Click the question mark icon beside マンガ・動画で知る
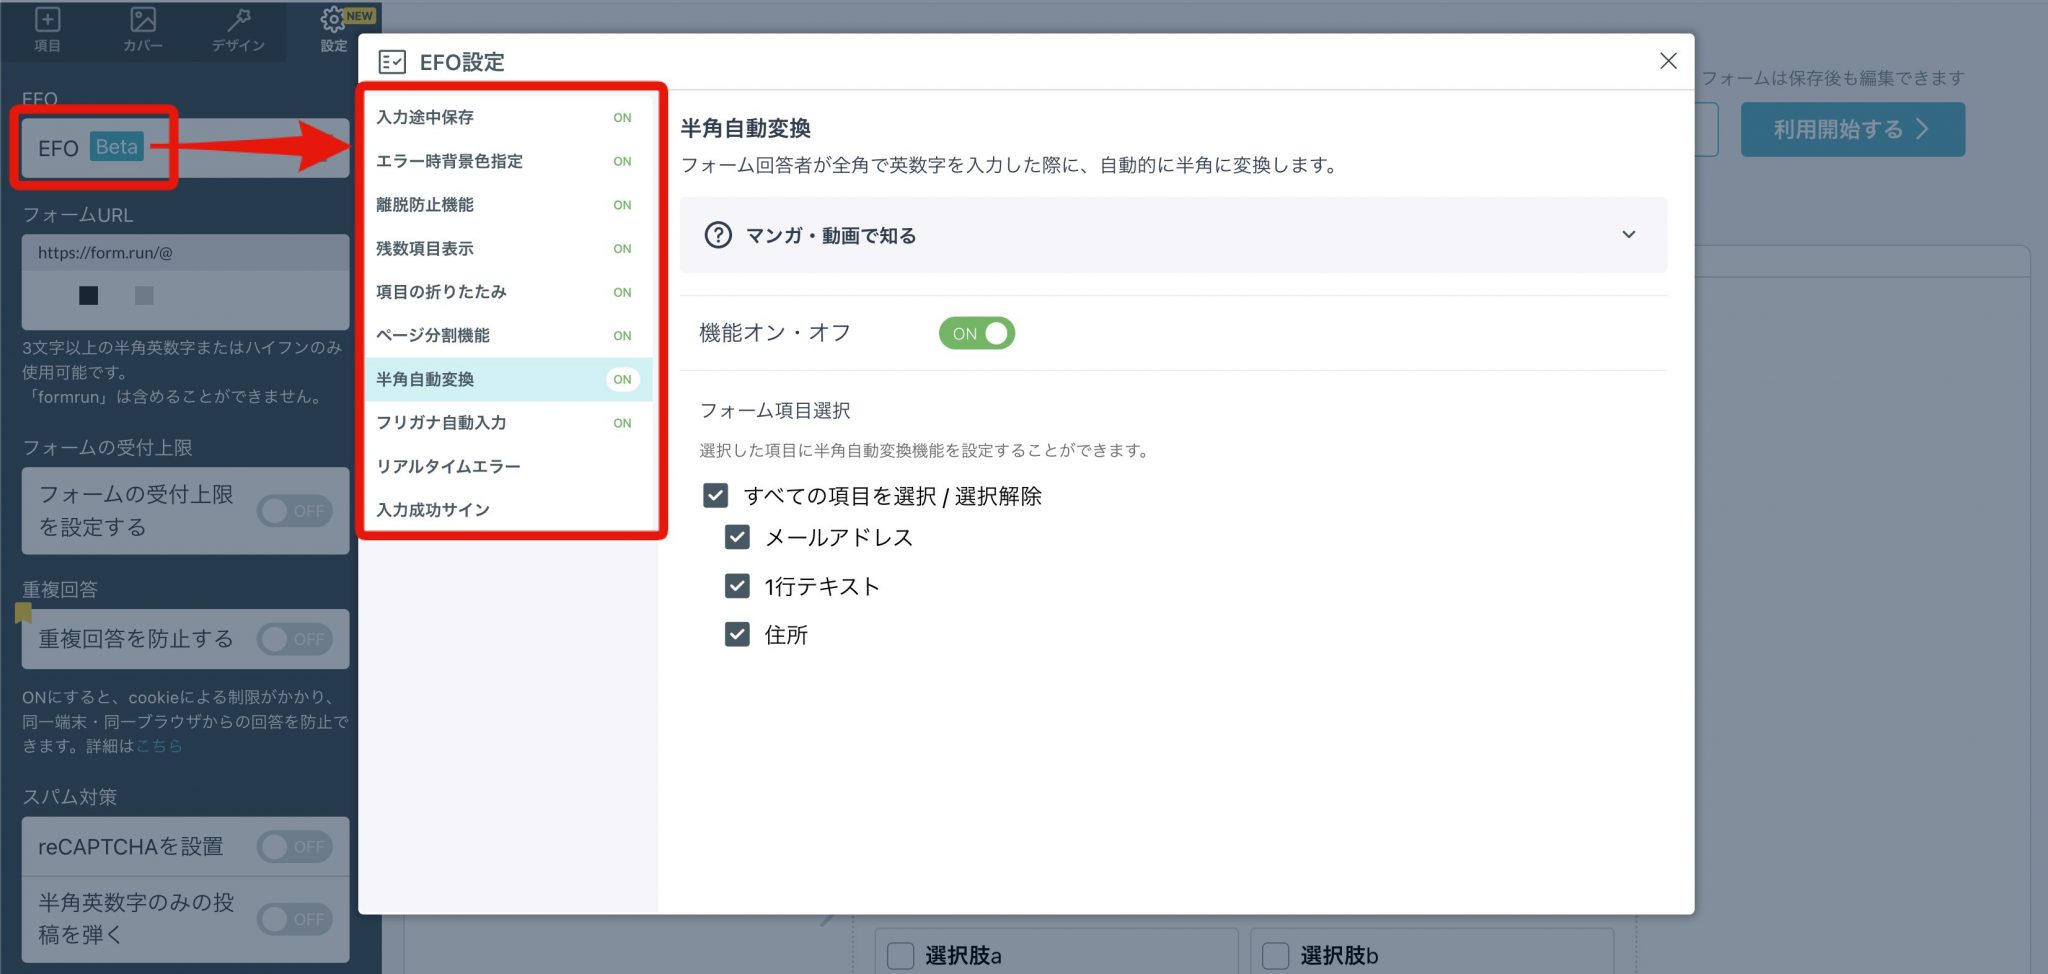The height and width of the screenshot is (974, 2048). (x=718, y=235)
